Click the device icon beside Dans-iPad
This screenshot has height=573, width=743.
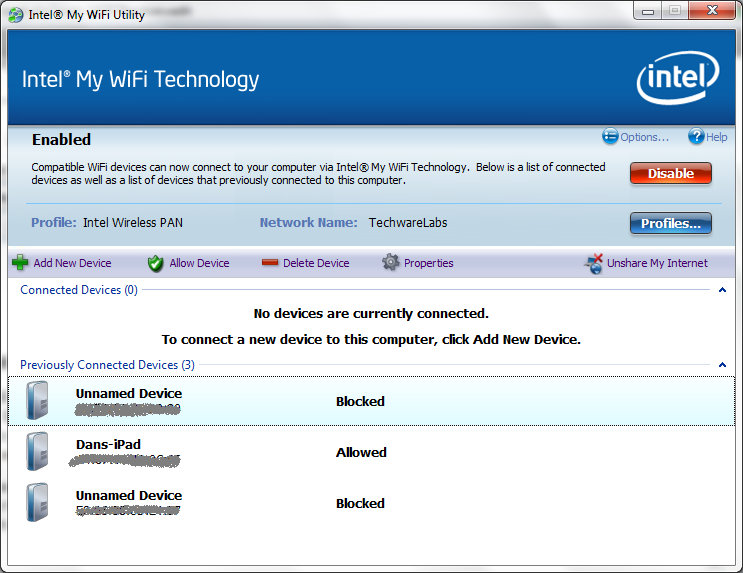point(37,451)
